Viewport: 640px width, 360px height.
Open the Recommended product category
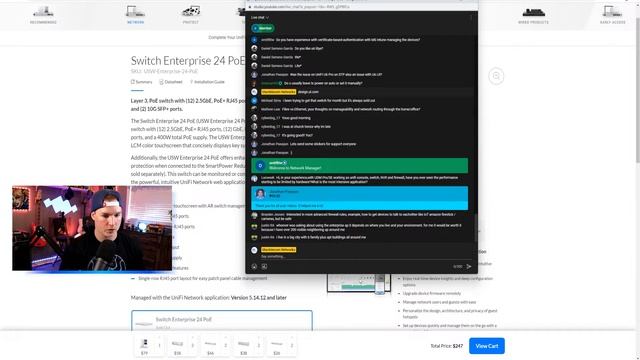coord(43,15)
